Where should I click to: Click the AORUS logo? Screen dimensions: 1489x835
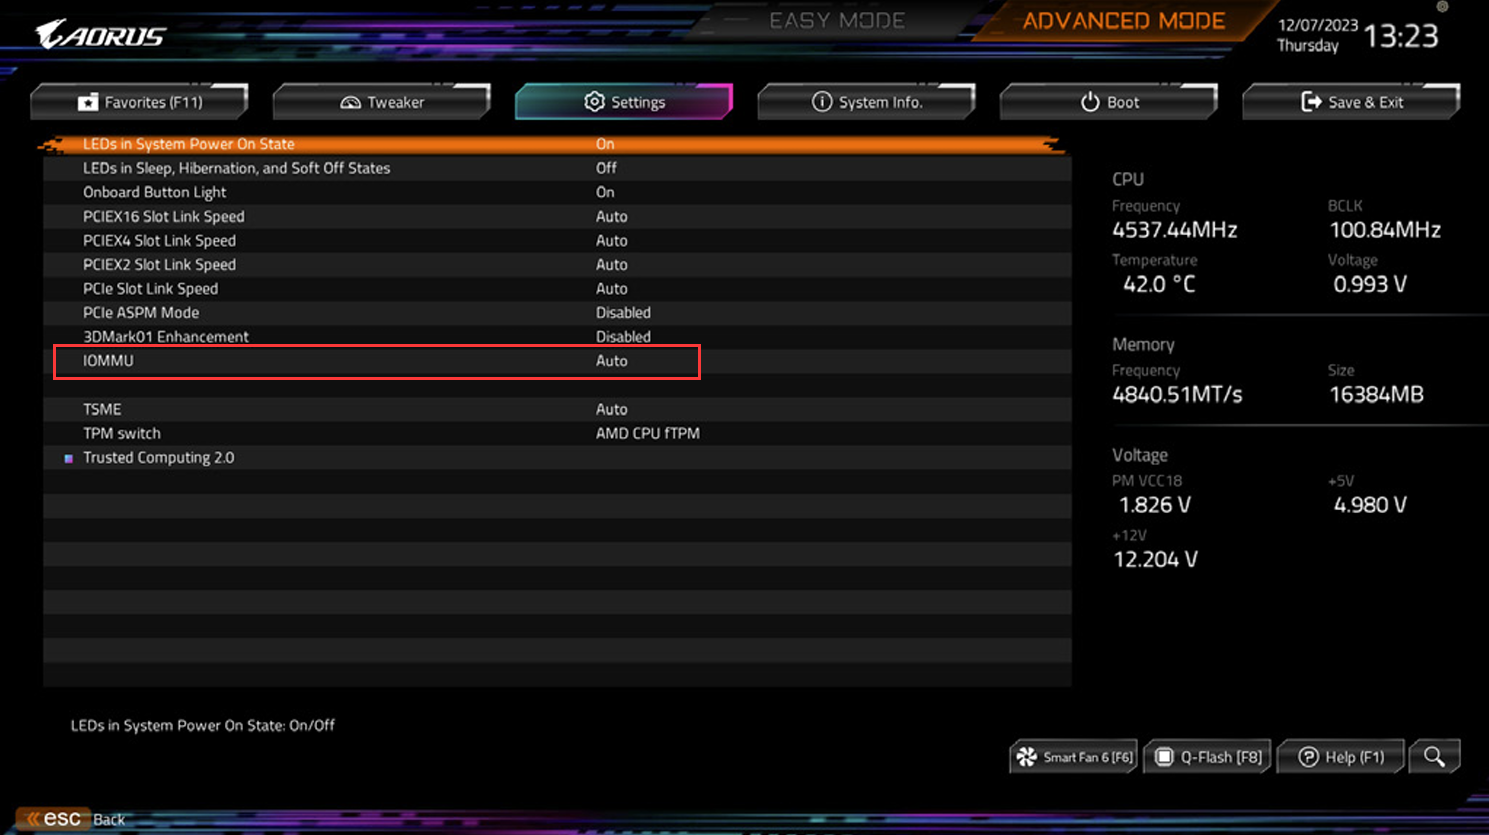pos(101,35)
